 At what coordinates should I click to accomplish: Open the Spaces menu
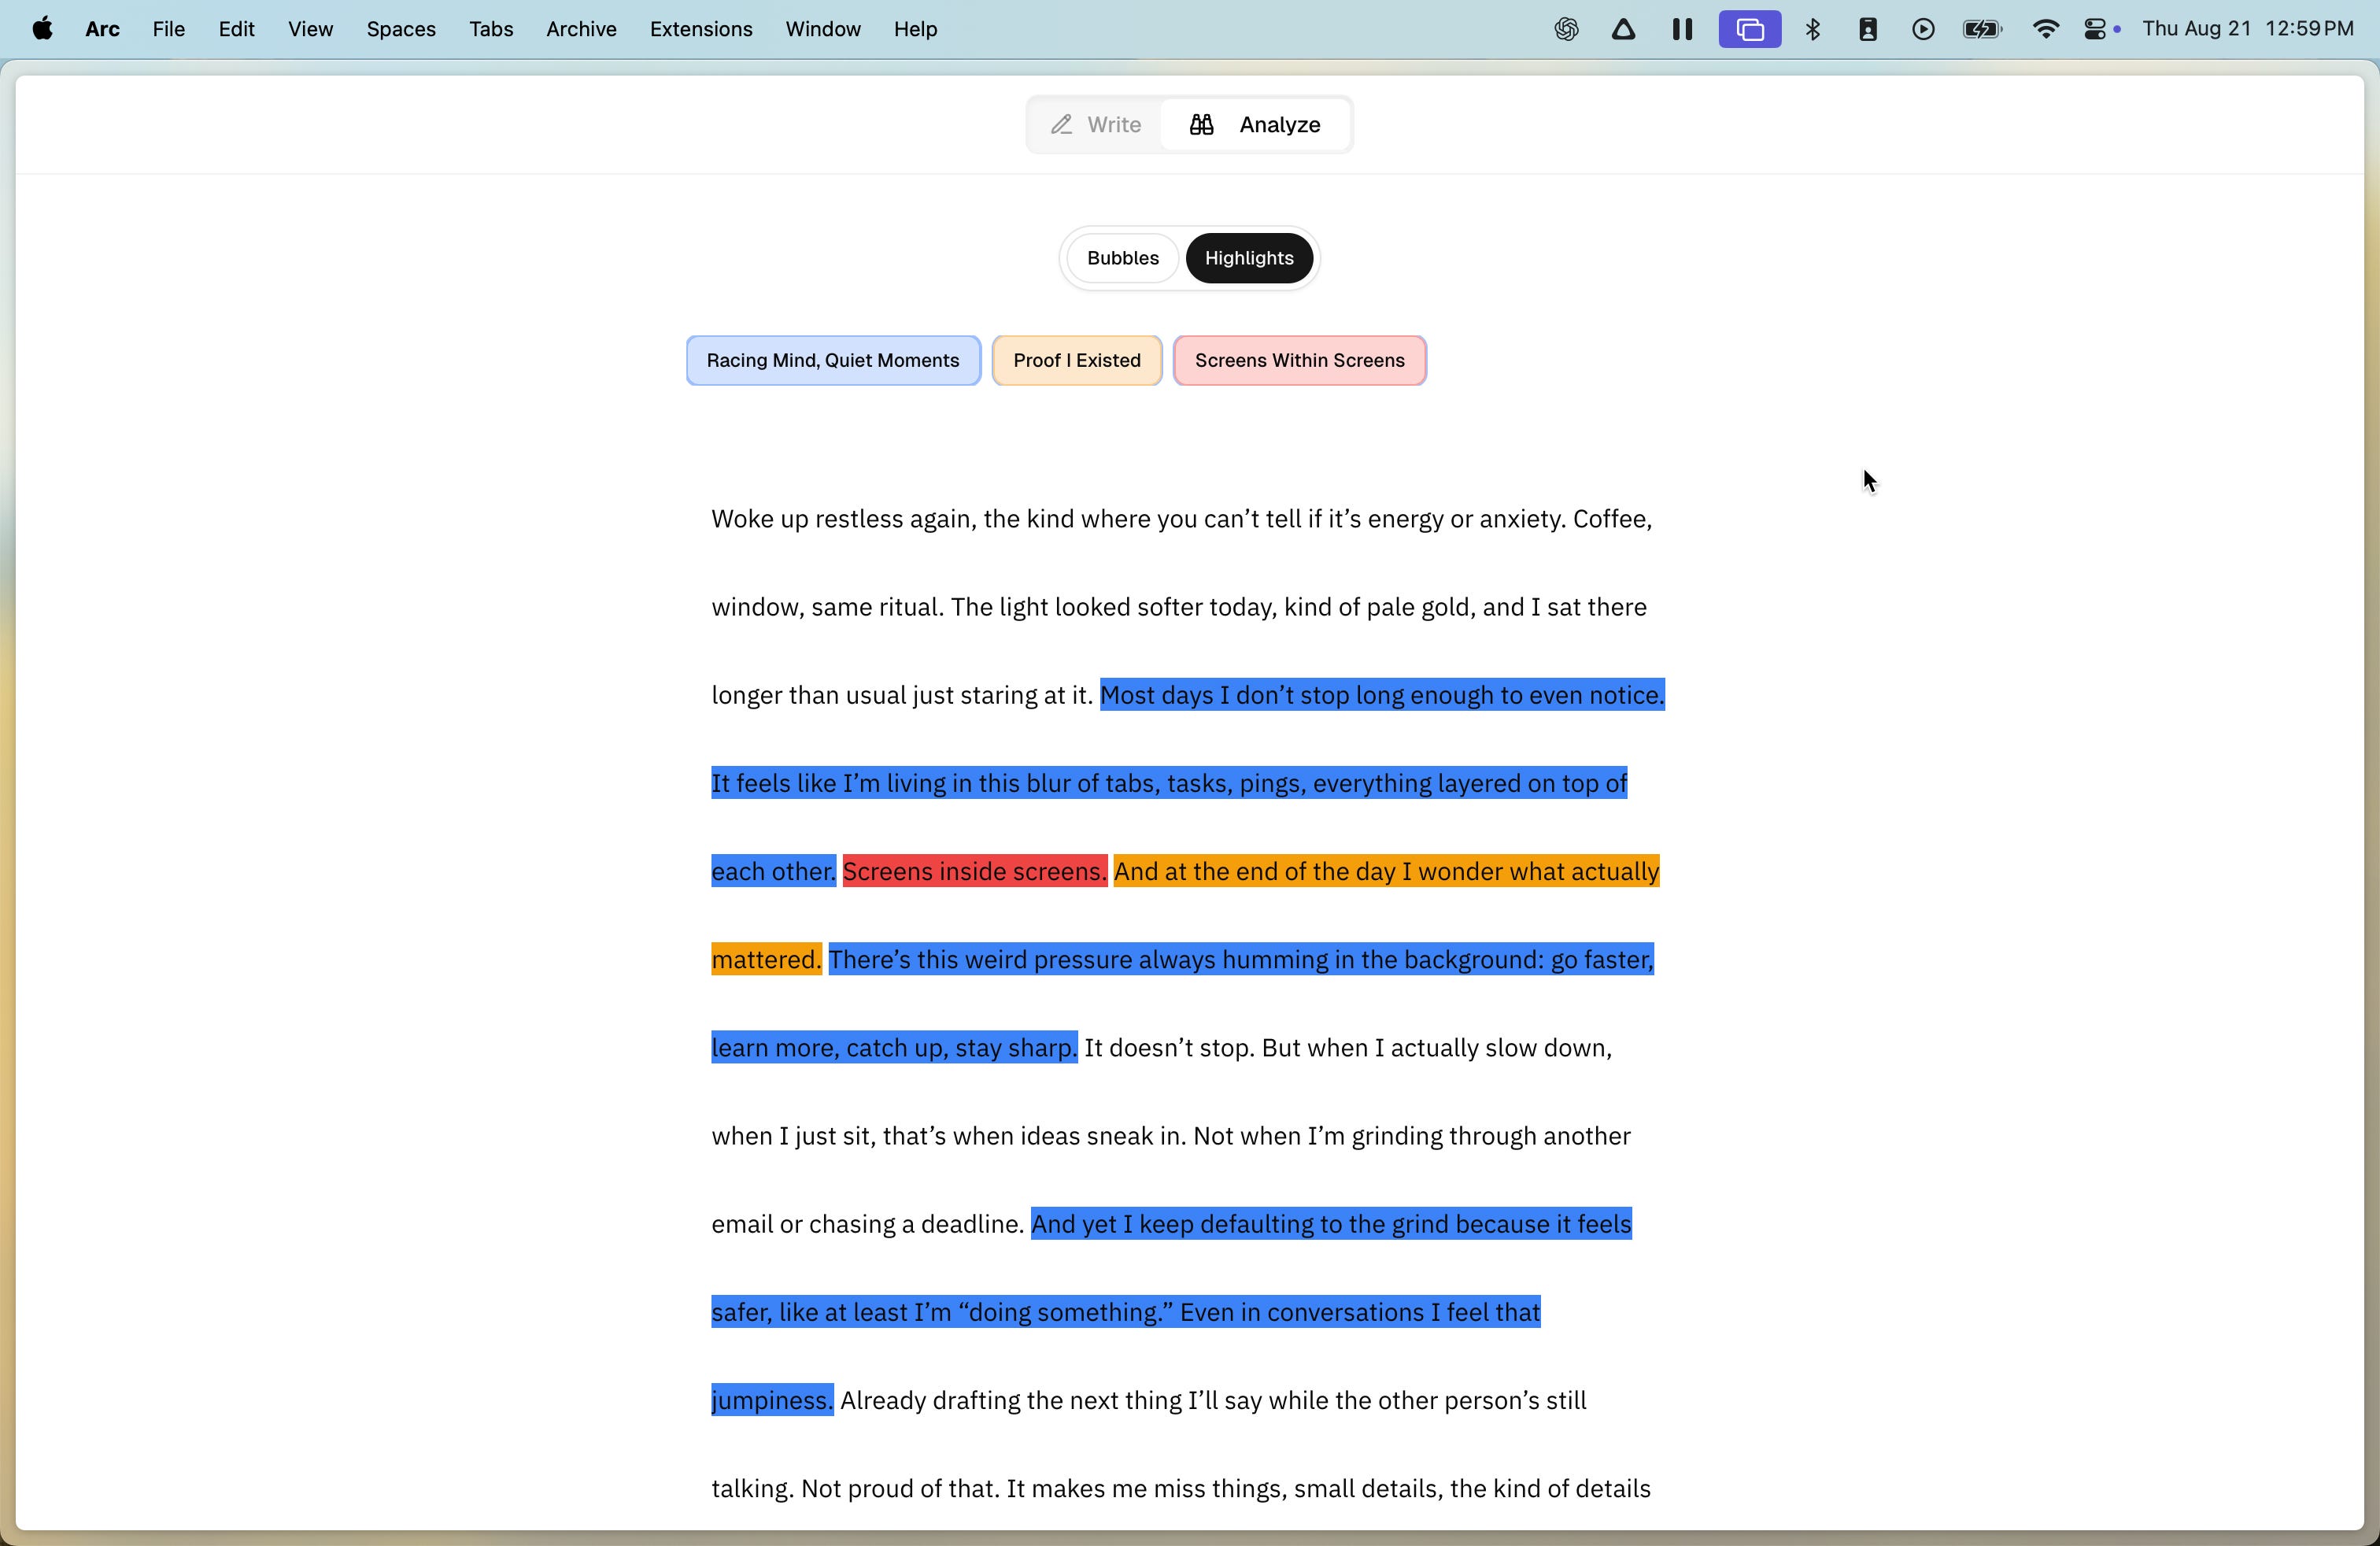[x=400, y=29]
